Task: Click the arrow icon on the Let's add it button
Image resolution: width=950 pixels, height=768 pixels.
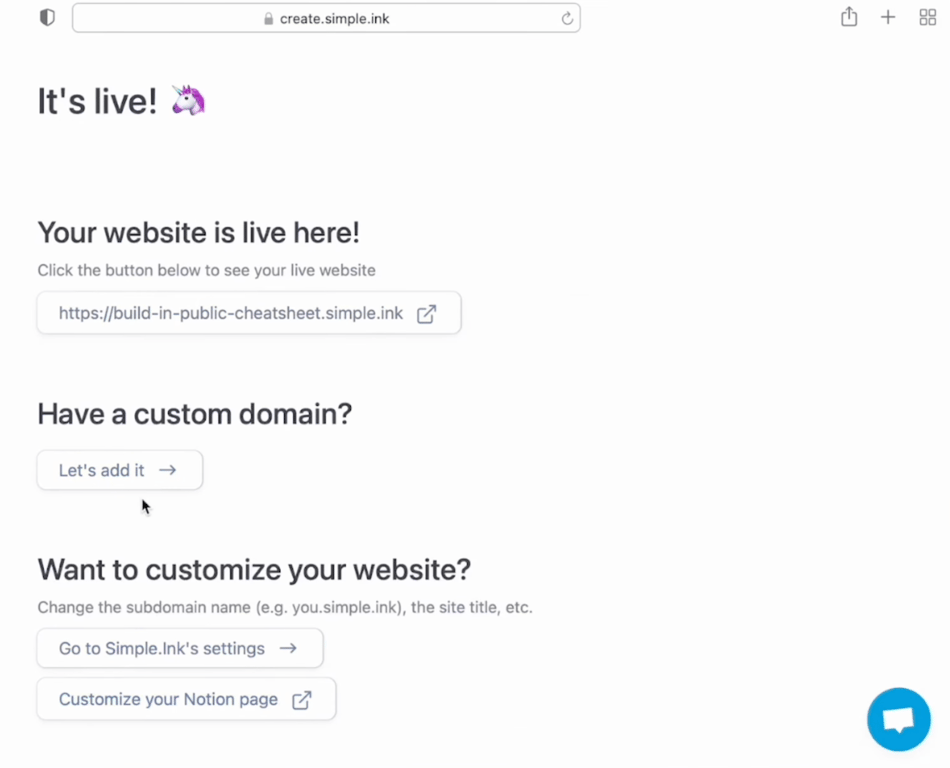Action: 167,470
